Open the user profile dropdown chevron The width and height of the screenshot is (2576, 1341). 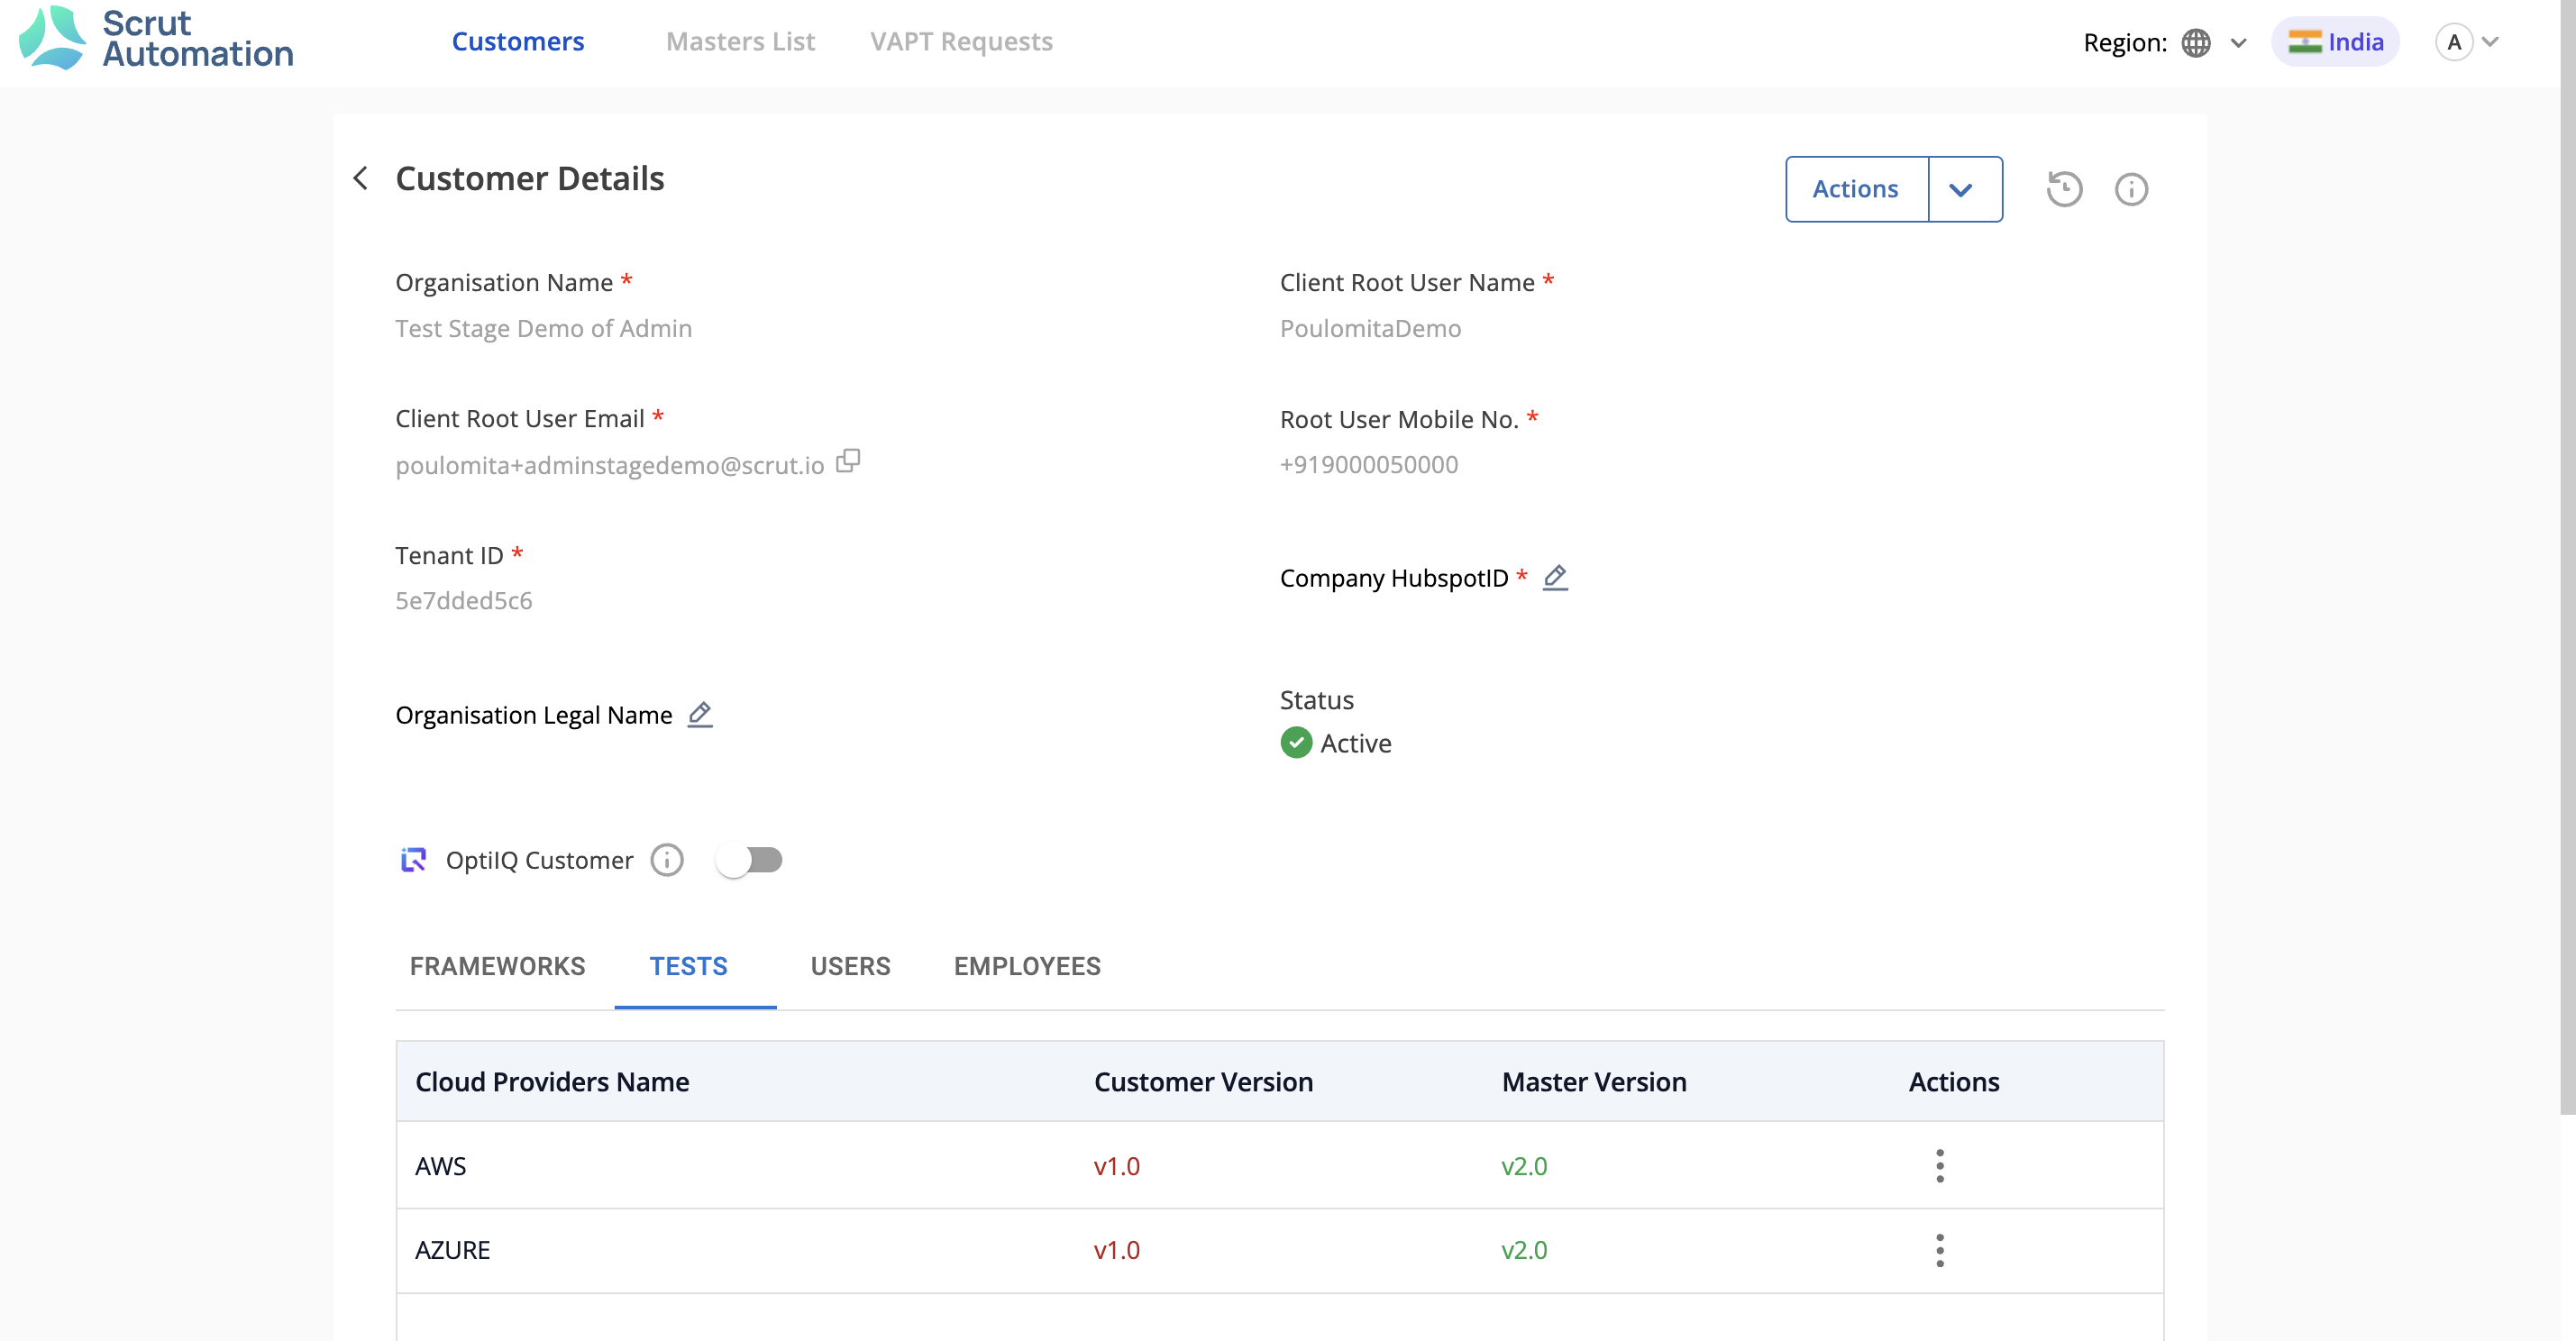2491,42
